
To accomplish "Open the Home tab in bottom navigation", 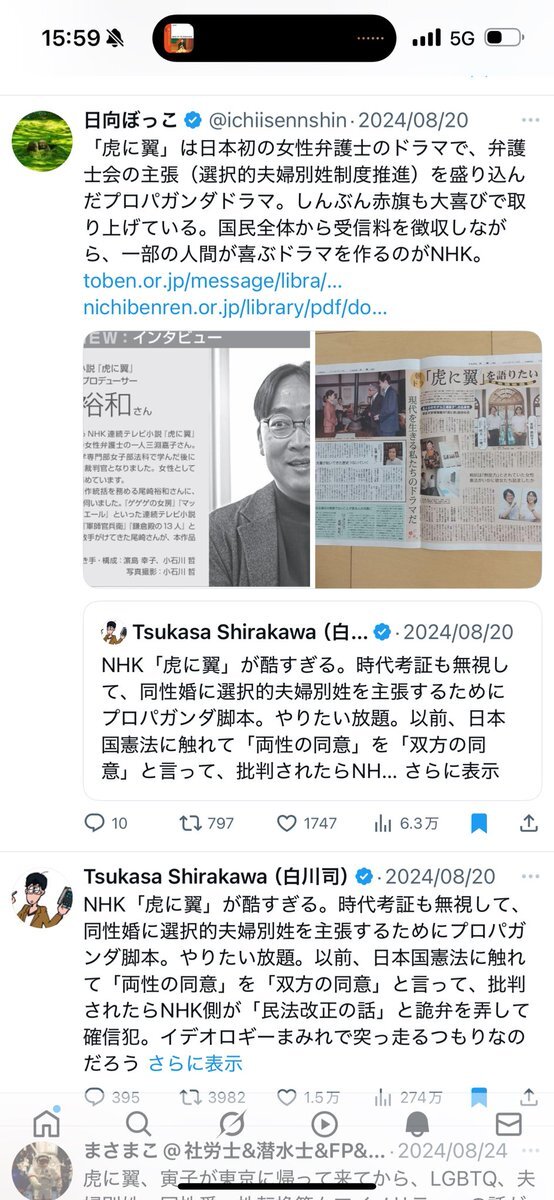I will tap(46, 1123).
